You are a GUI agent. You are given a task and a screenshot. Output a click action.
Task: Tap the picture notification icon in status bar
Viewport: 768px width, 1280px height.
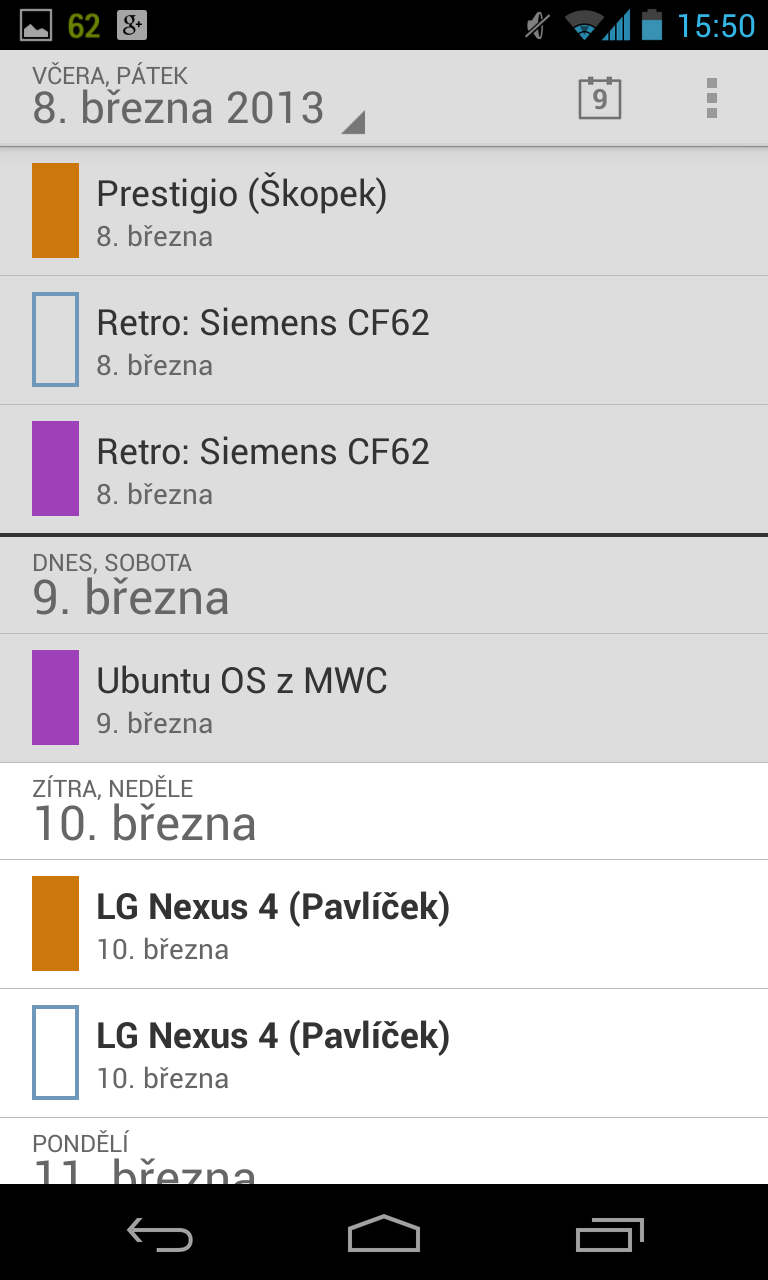[36, 25]
